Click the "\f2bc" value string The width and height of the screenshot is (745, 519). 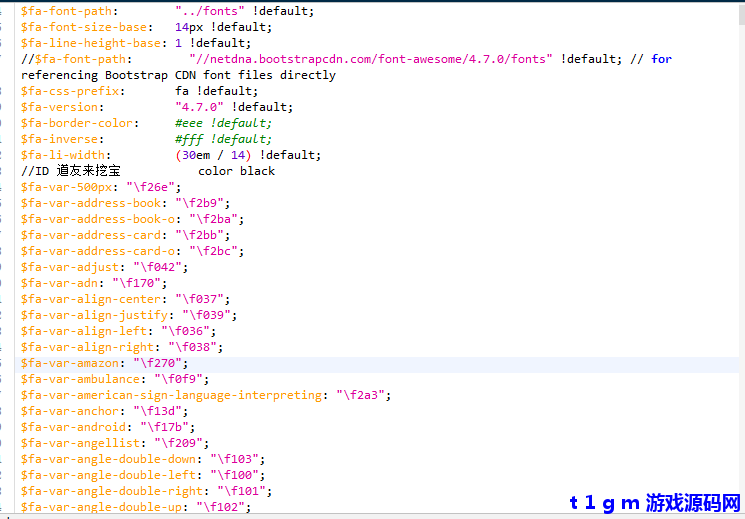click(212, 251)
